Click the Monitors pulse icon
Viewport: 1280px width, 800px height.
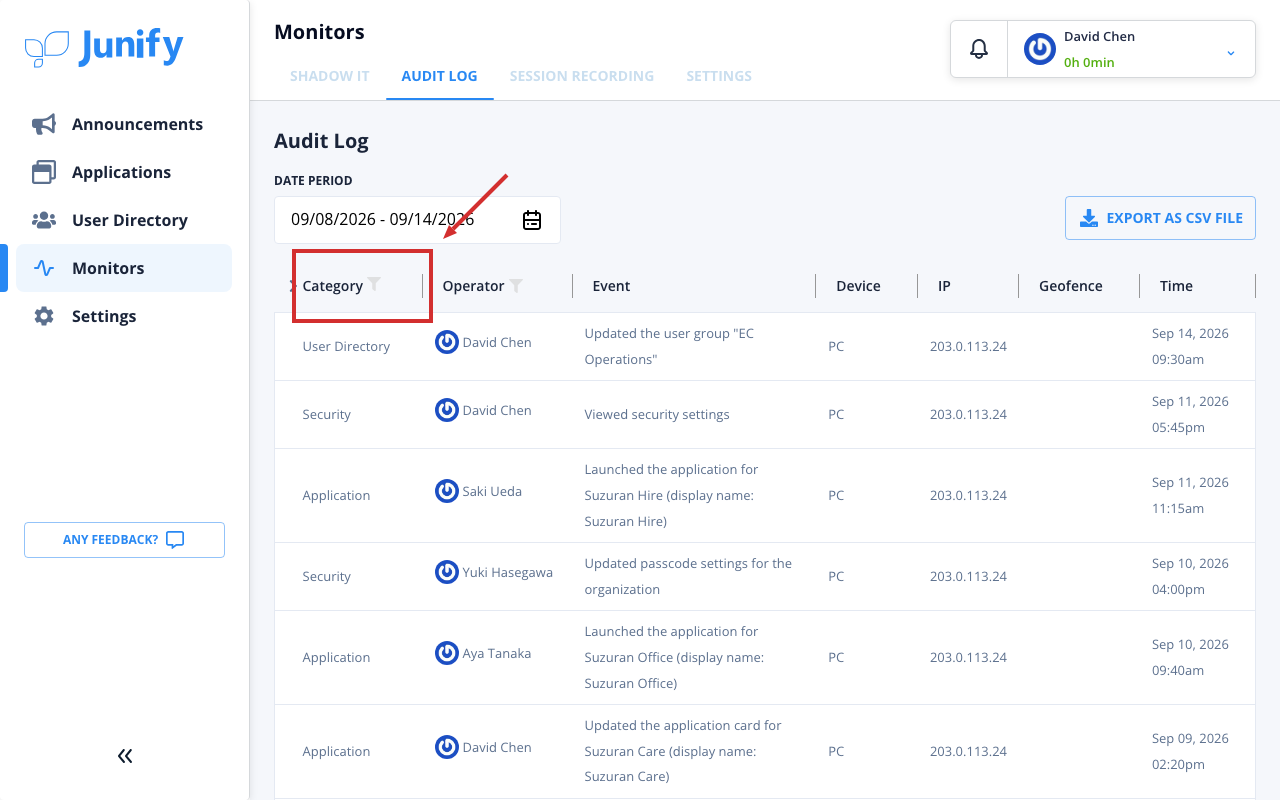tap(44, 268)
